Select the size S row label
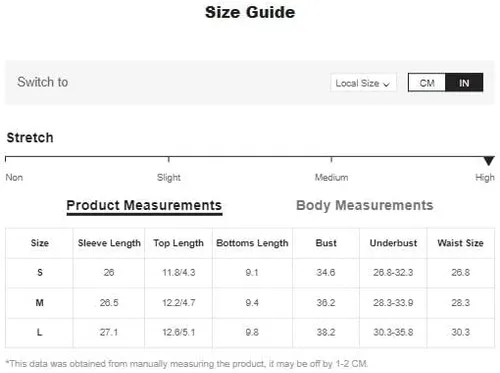Viewport: 500px width, 373px height. [x=40, y=273]
